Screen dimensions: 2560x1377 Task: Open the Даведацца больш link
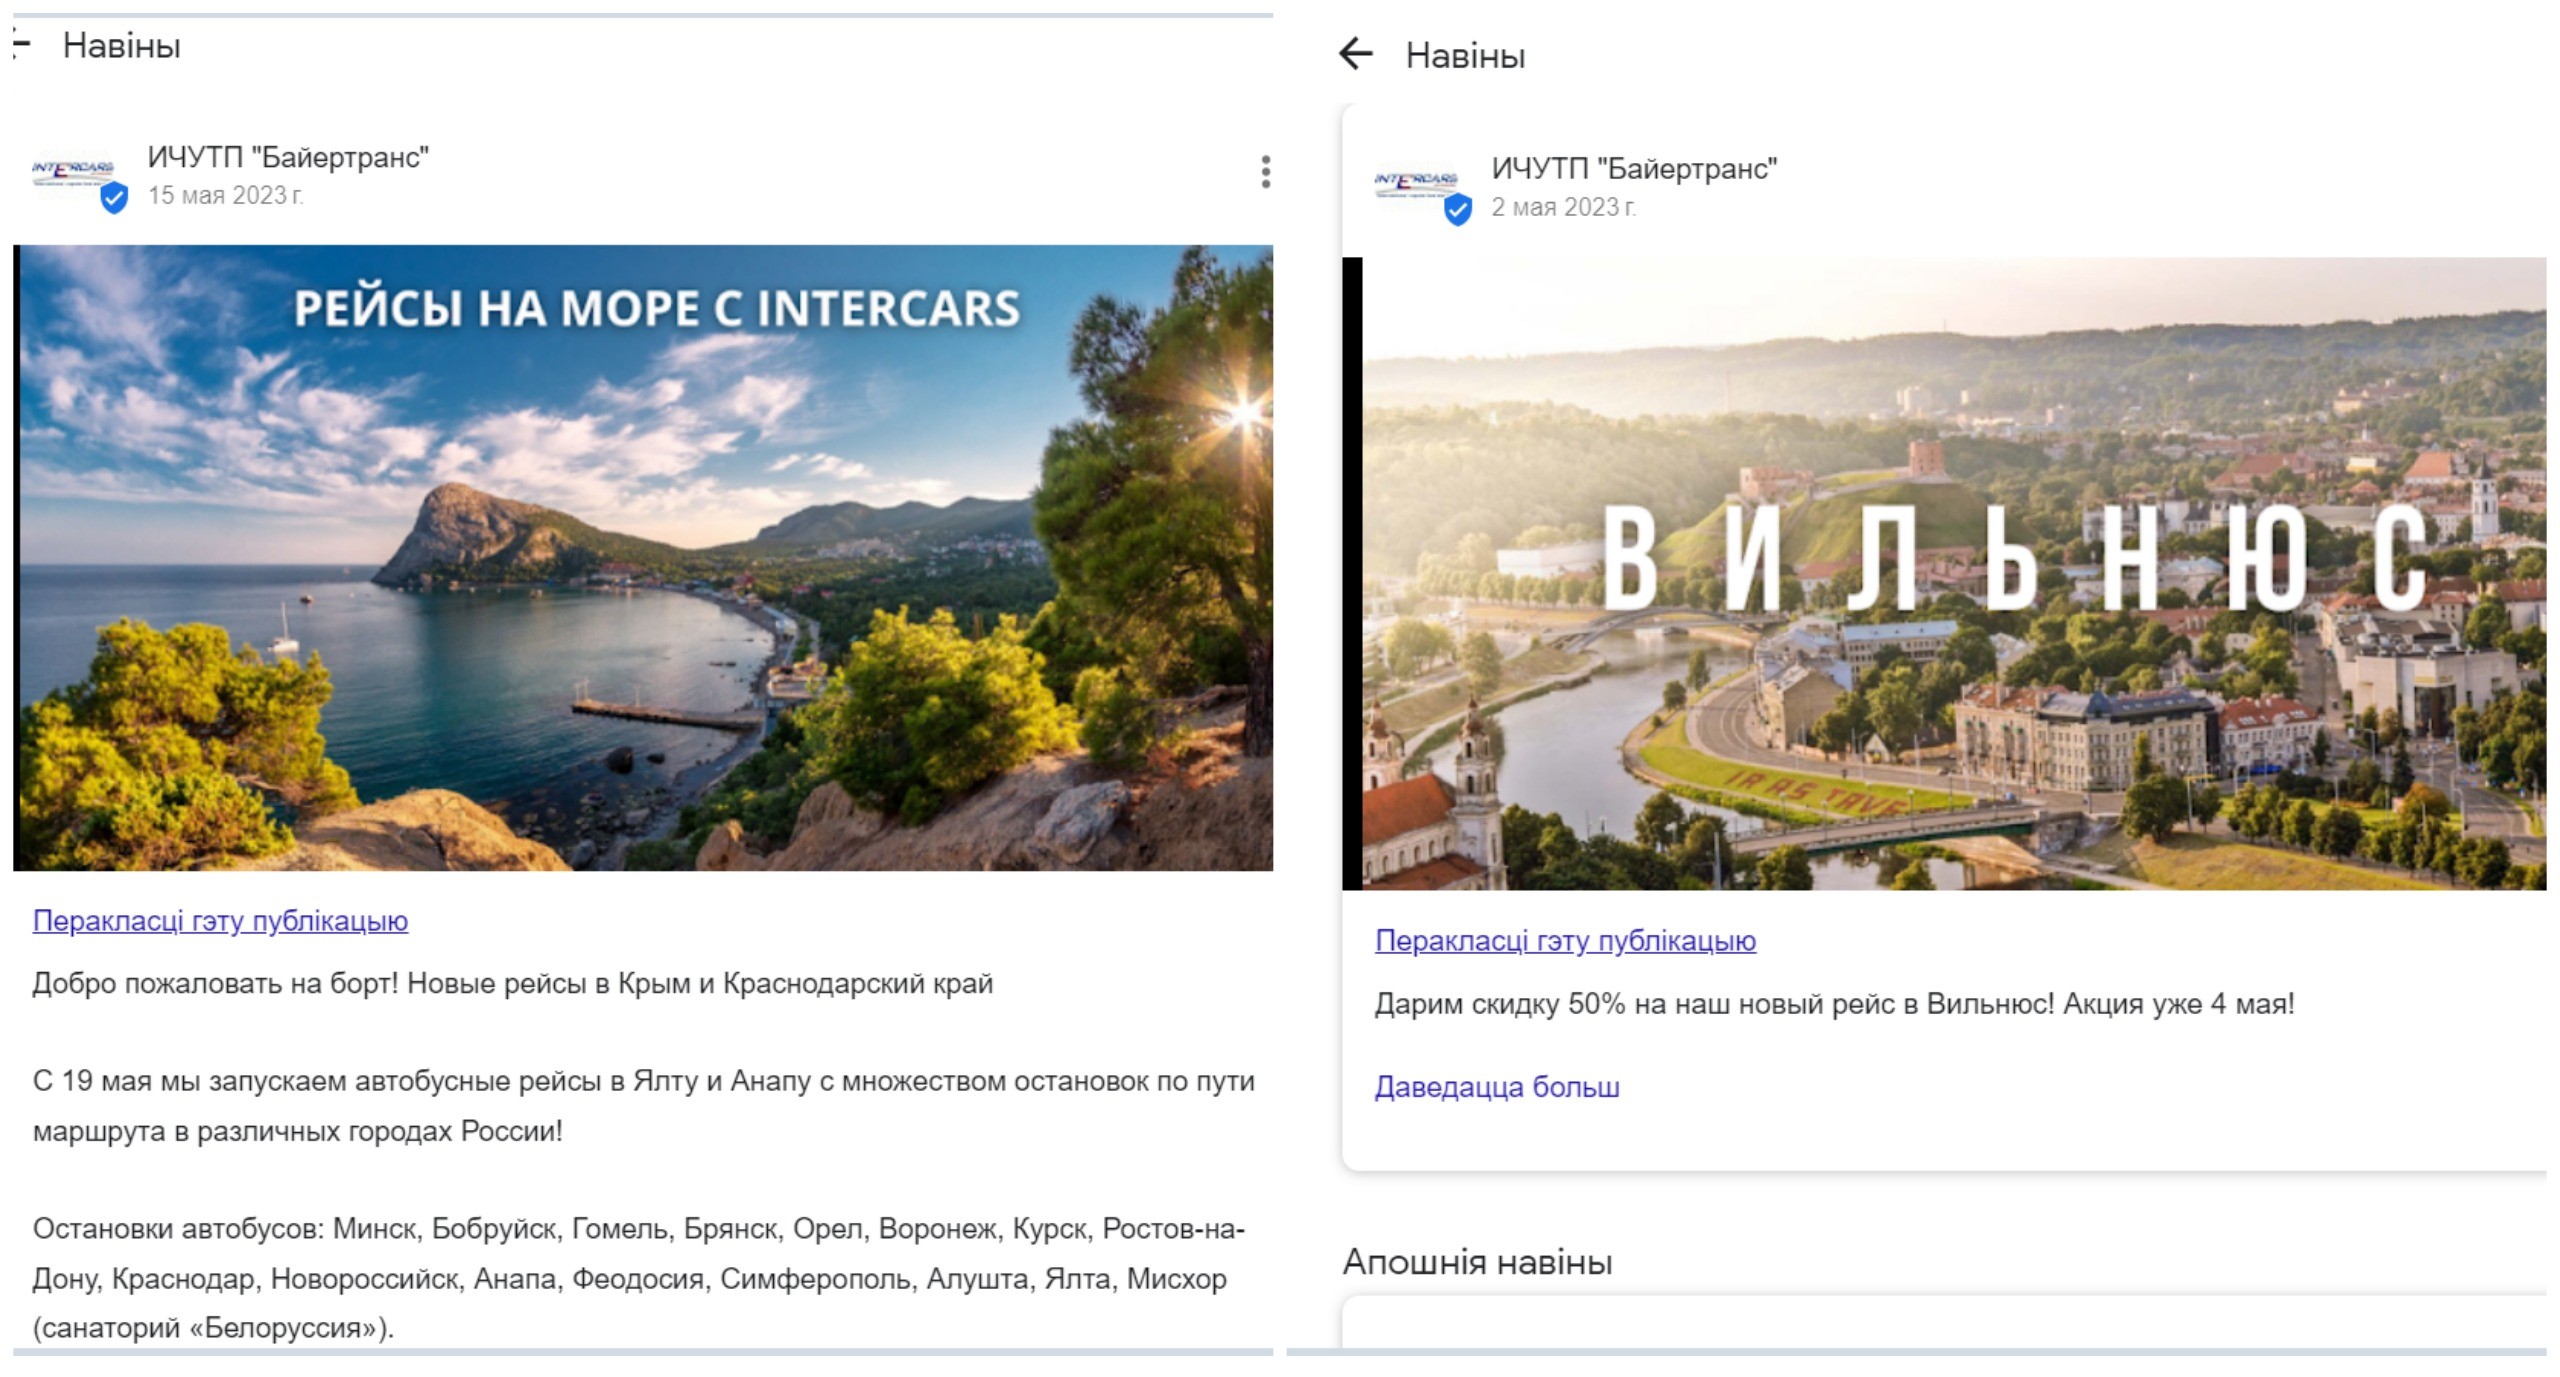pos(1497,1087)
